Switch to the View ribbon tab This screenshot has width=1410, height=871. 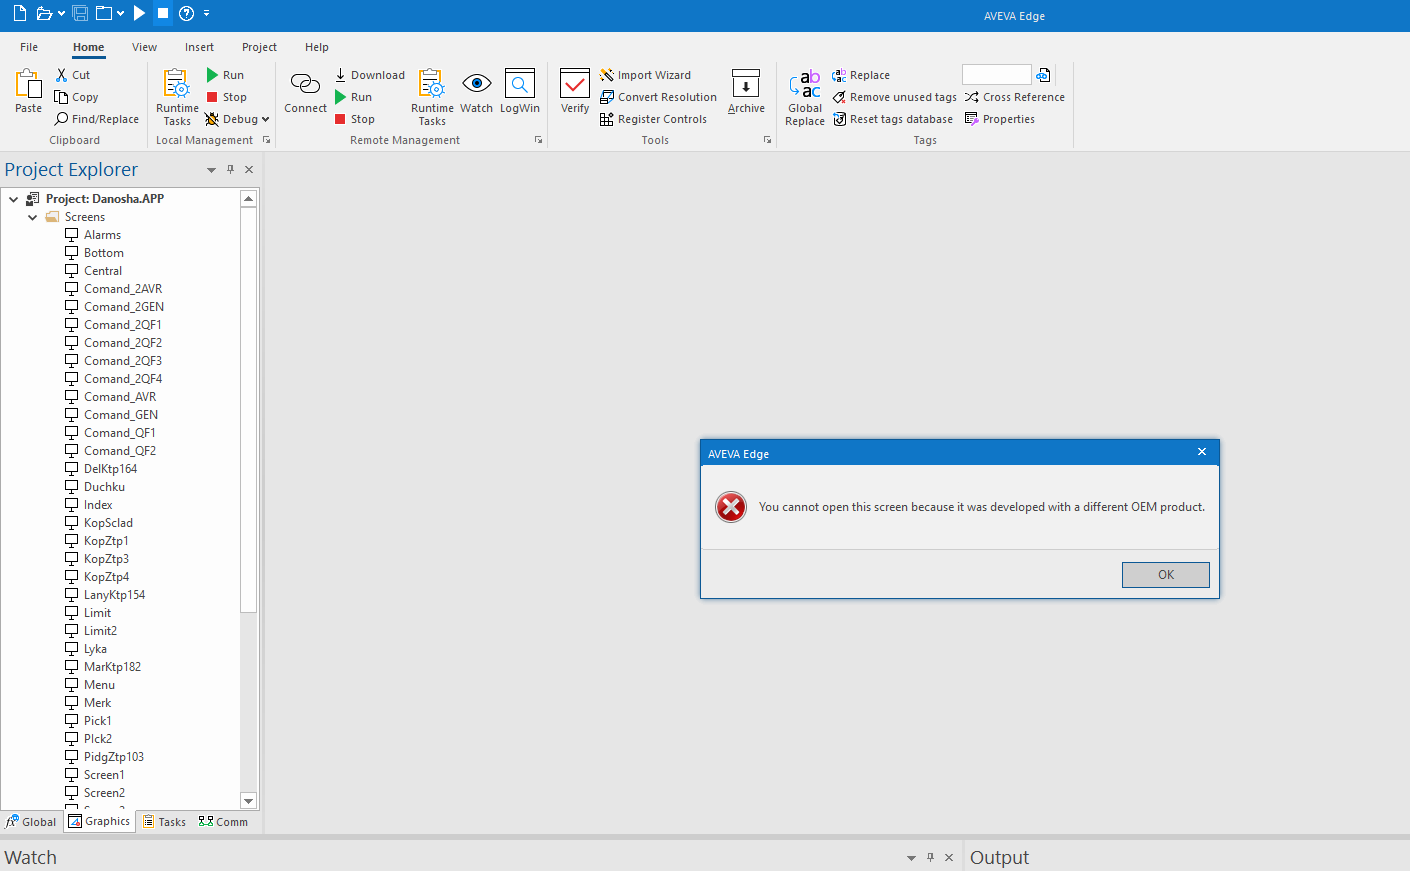point(144,47)
